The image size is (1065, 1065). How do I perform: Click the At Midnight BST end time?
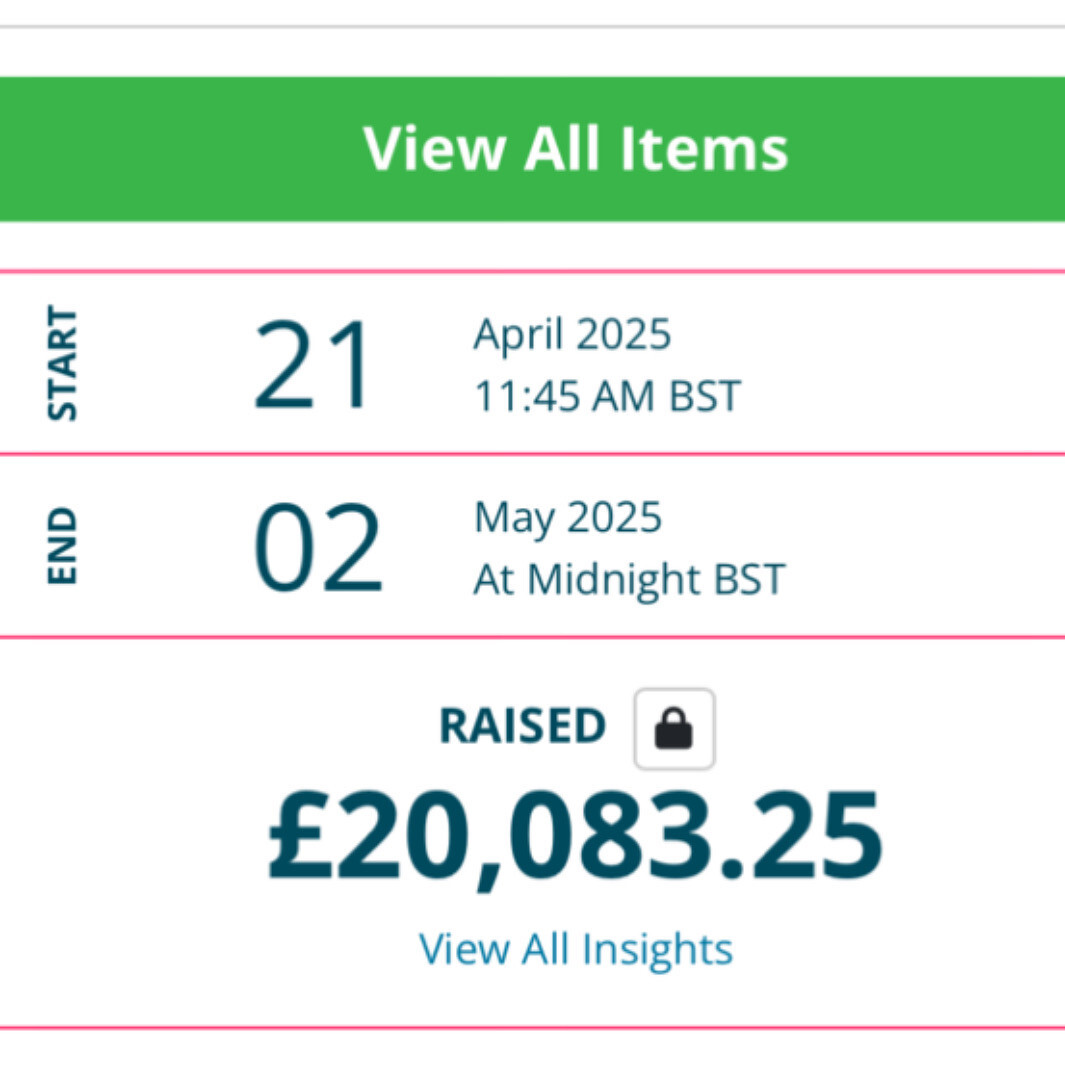629,579
